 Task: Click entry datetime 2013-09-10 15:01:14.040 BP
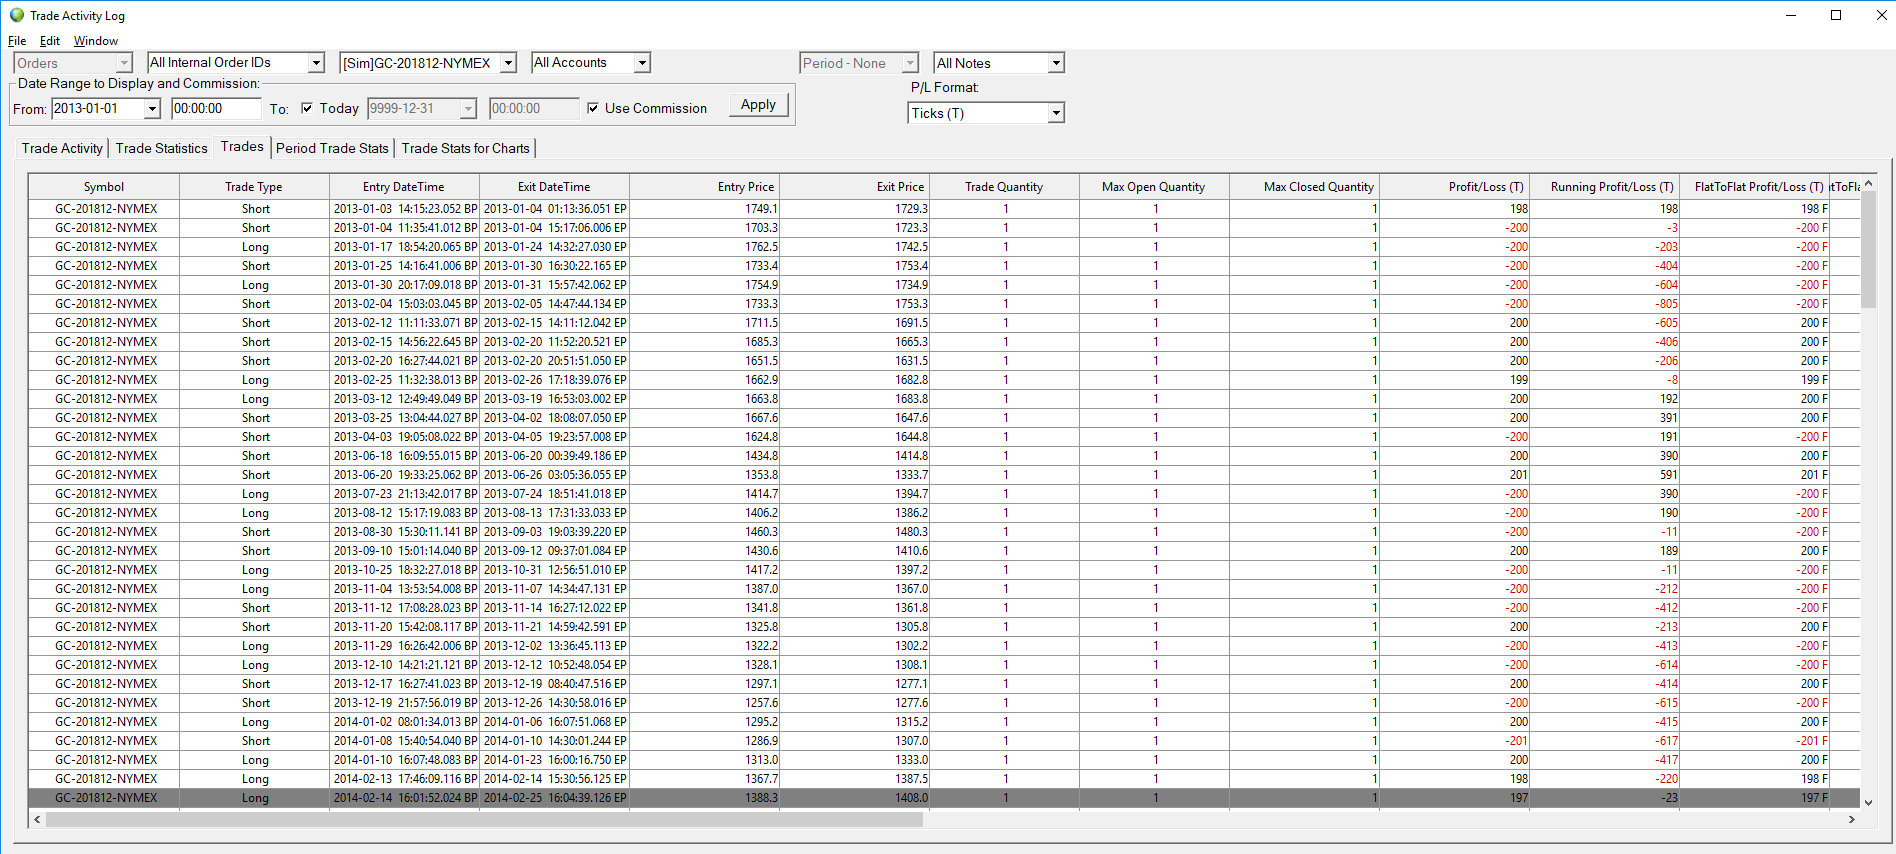(404, 551)
